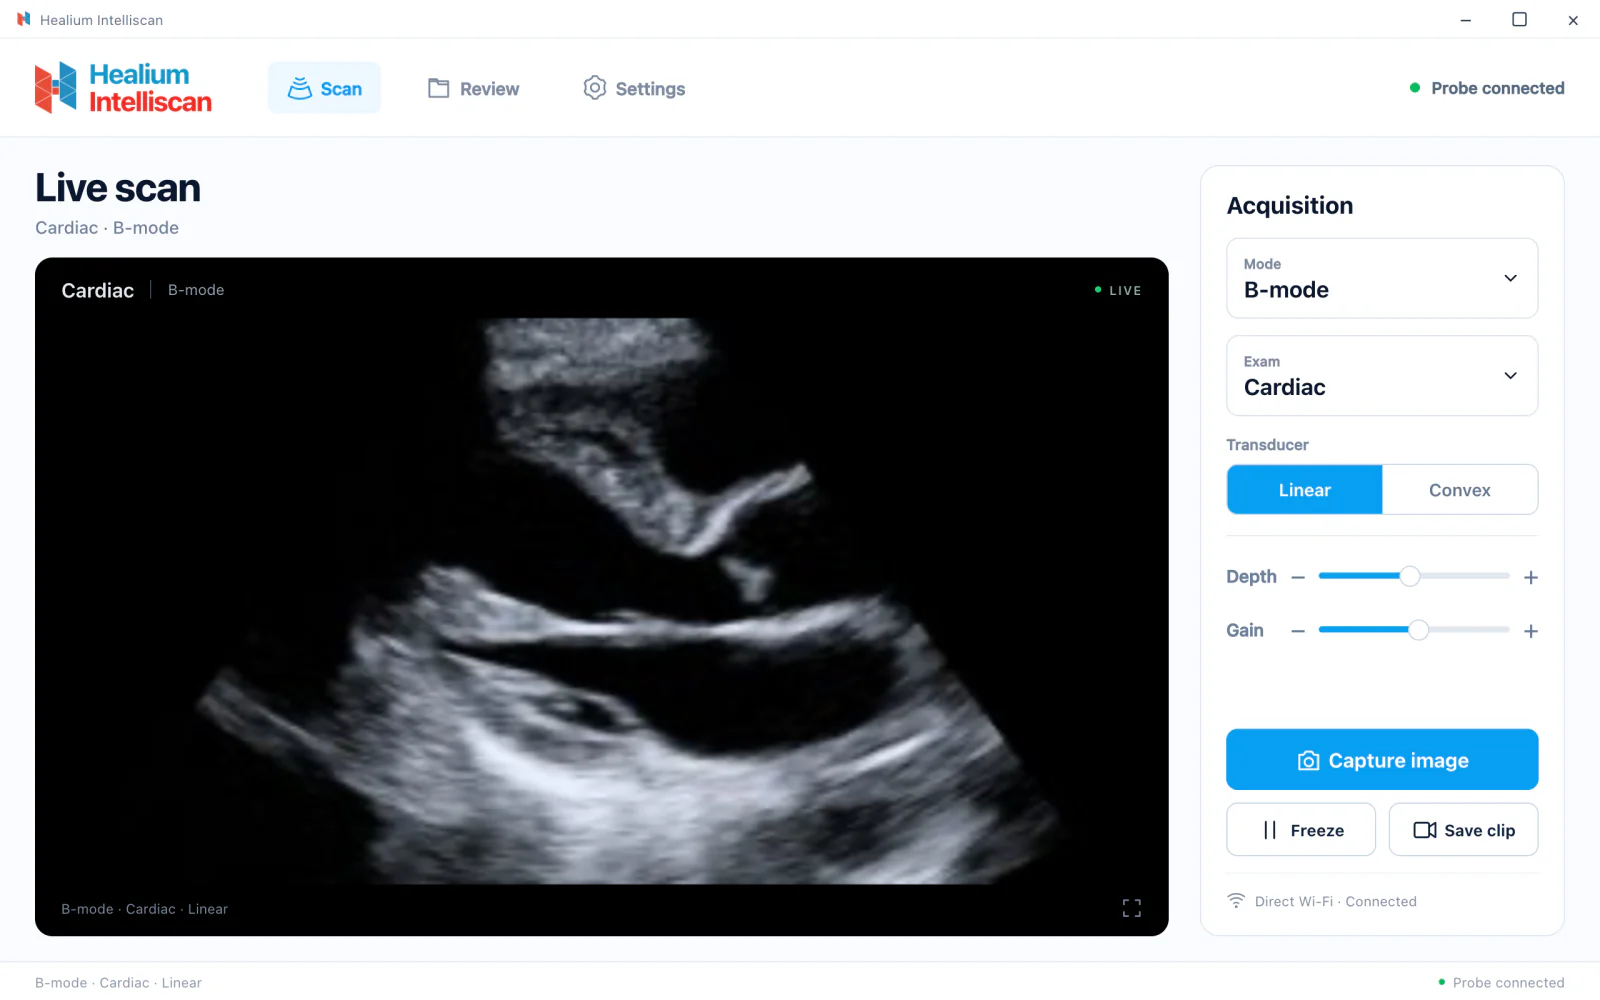Image resolution: width=1600 pixels, height=1000 pixels.
Task: Click the Wi-Fi connection icon
Action: [1237, 901]
